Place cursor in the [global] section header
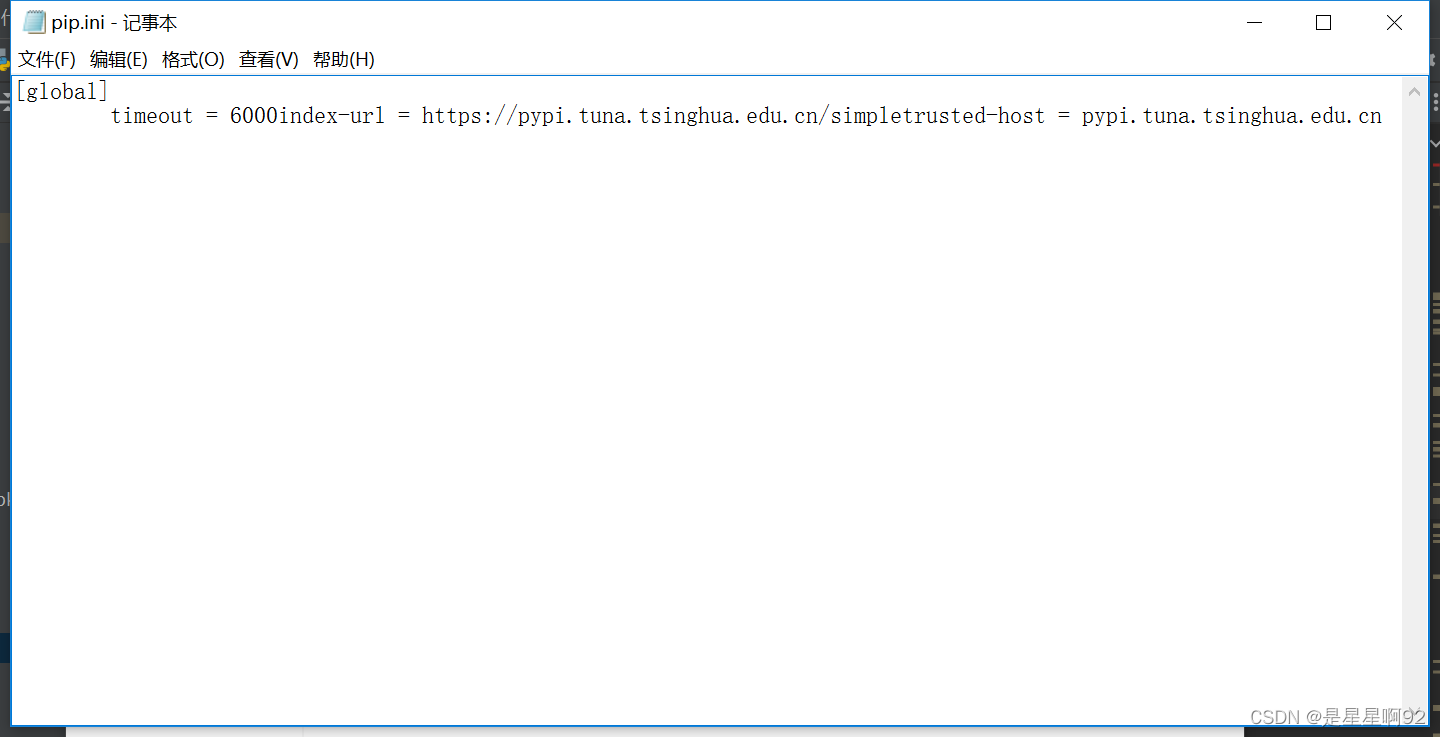 coord(62,92)
